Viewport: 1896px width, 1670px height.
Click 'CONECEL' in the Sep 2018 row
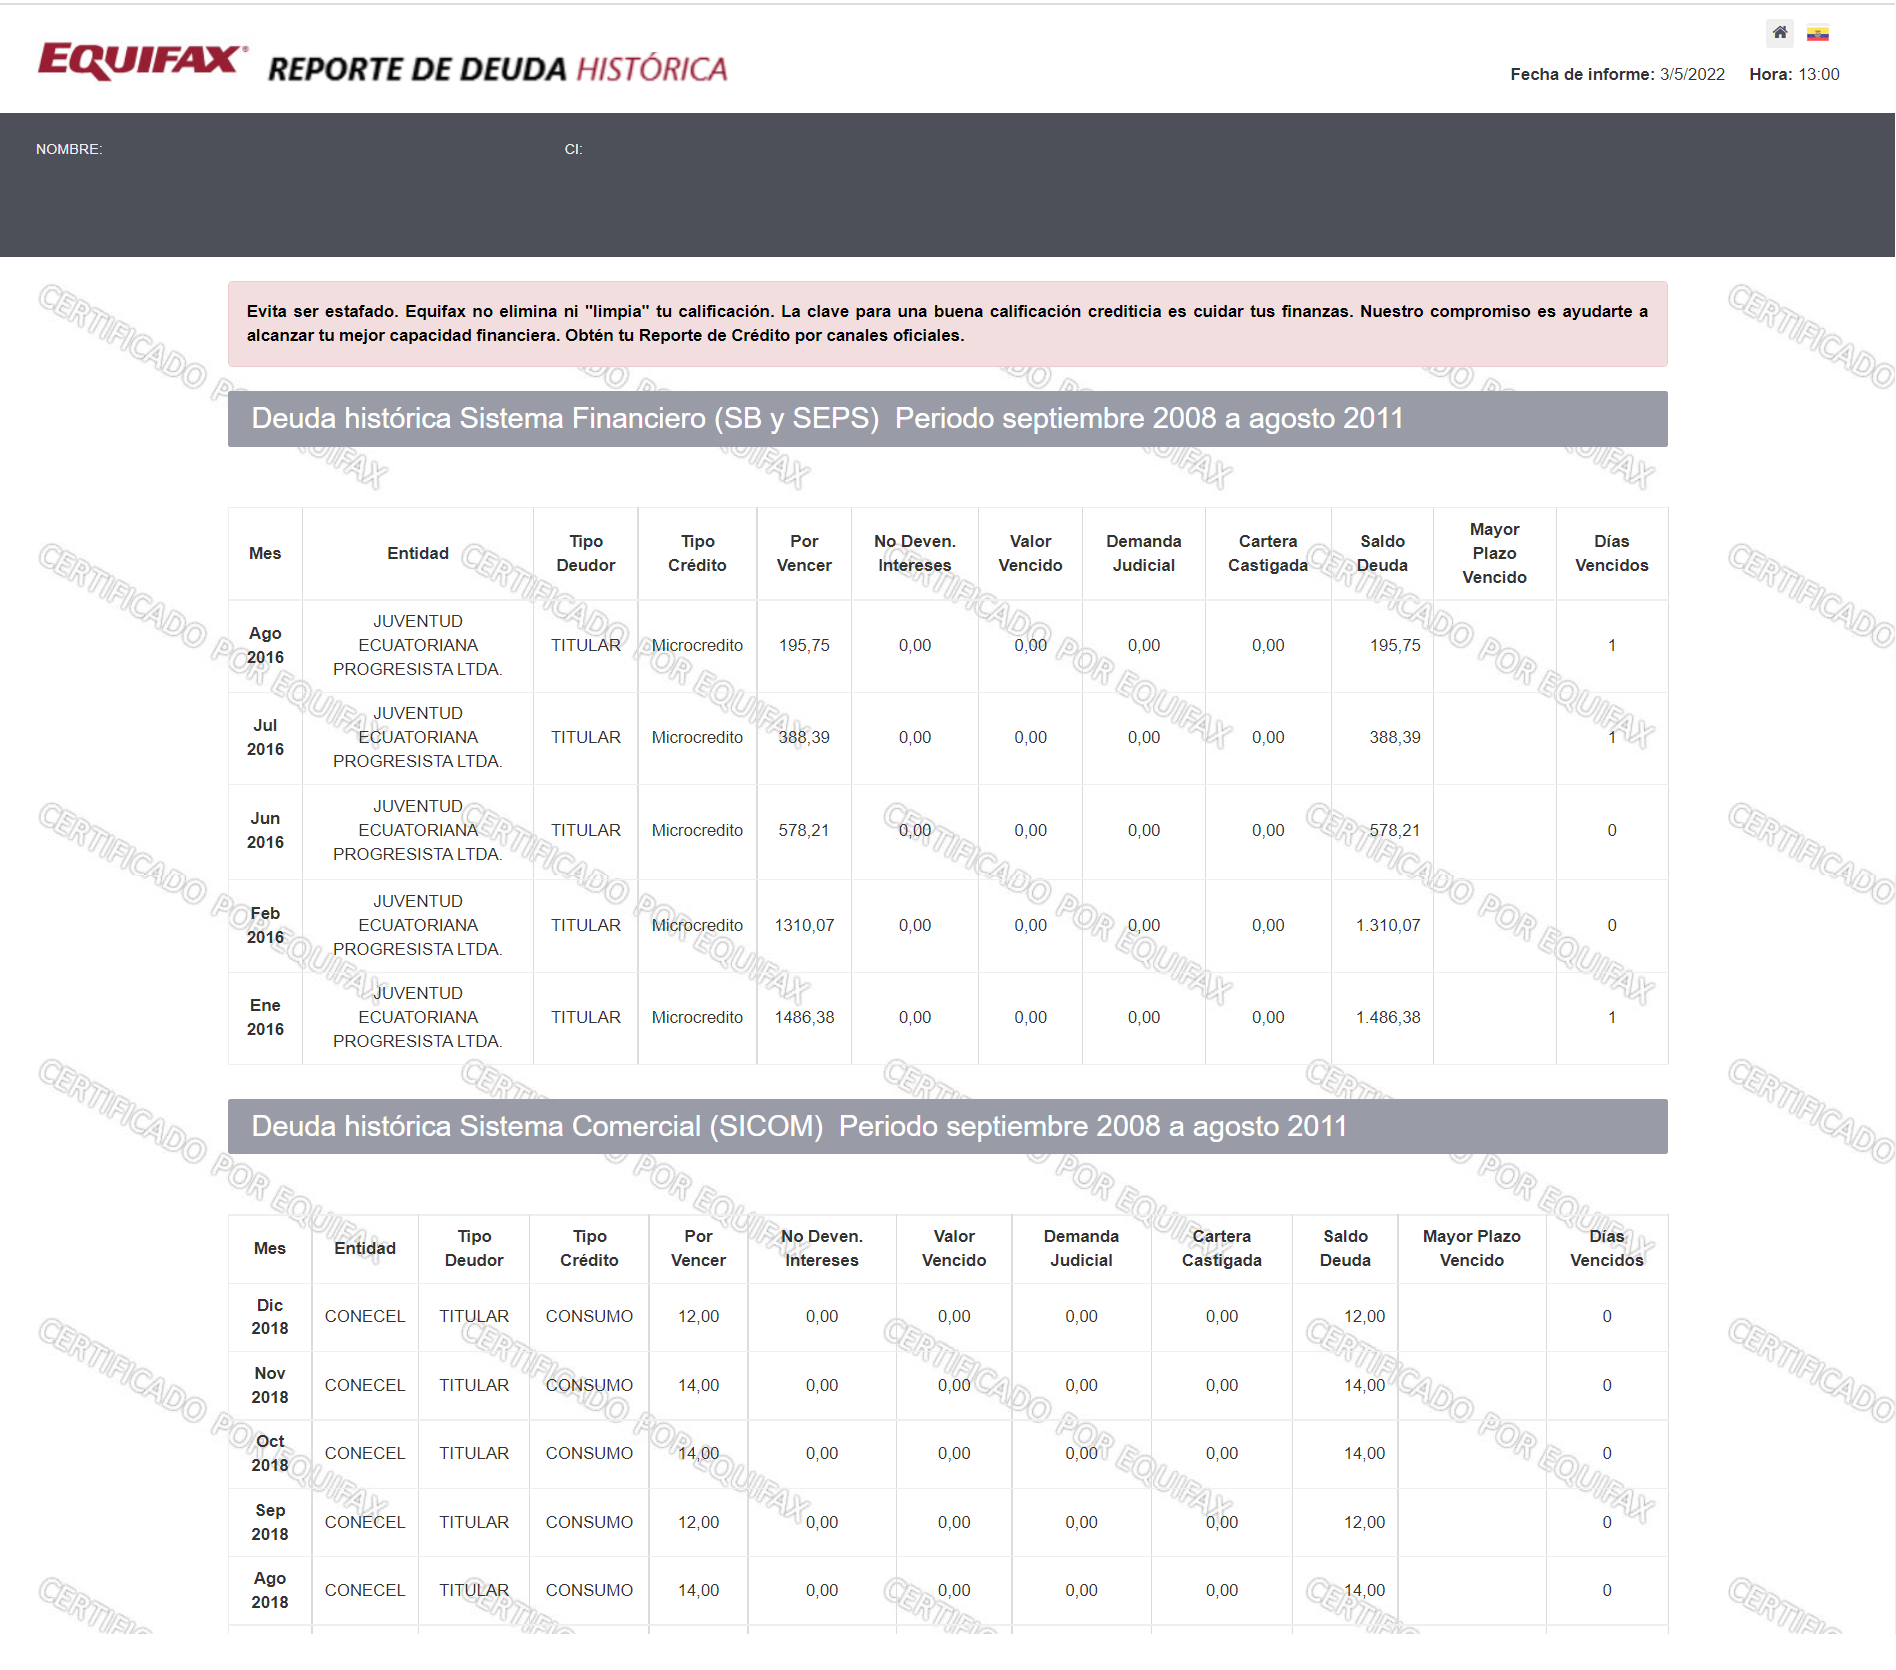coord(365,1522)
